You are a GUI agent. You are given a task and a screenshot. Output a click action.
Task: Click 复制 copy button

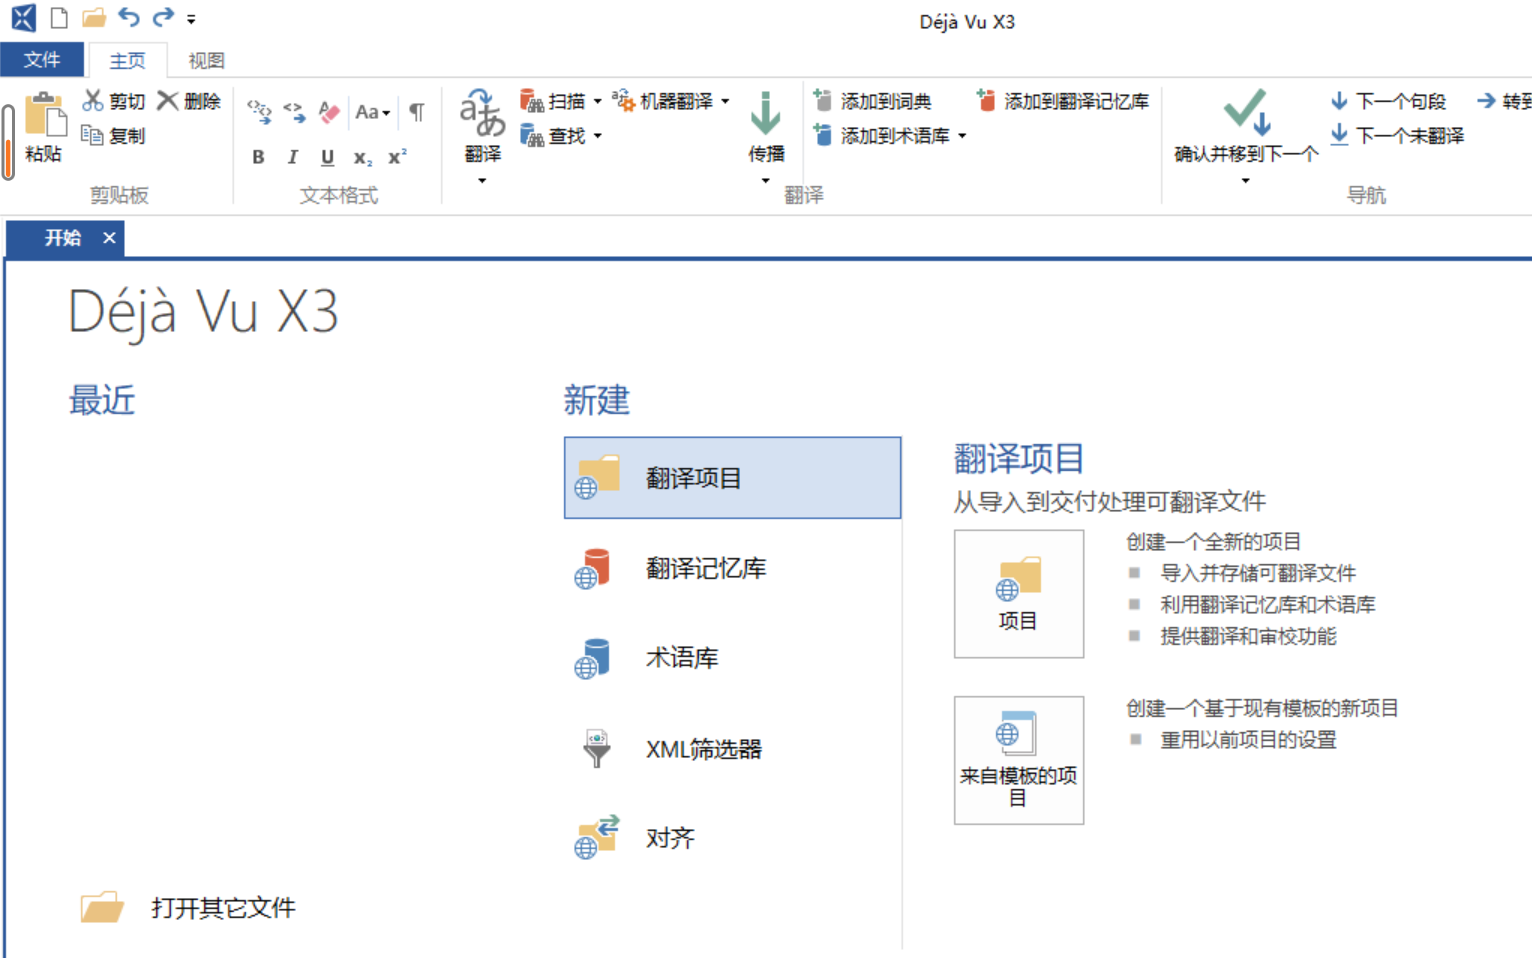113,135
